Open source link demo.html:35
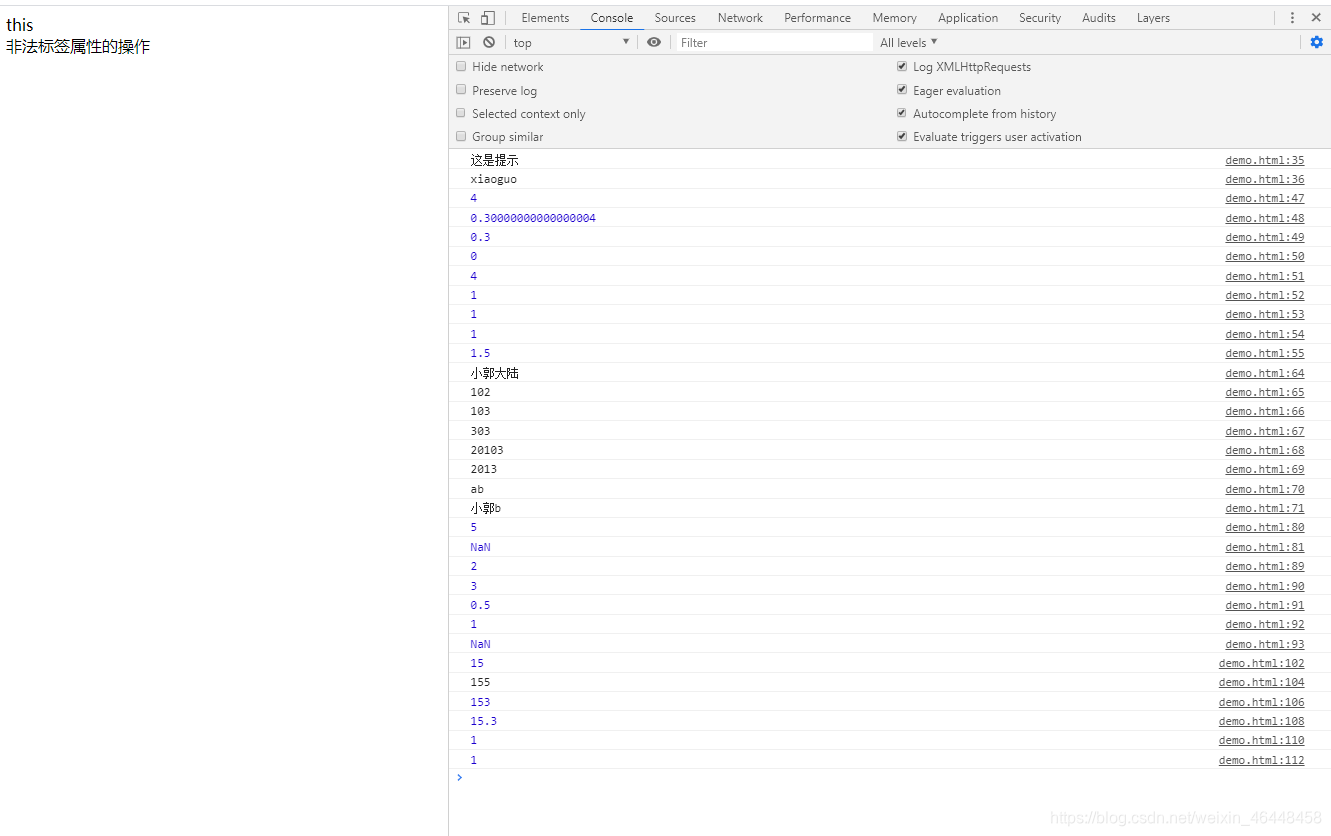 tap(1264, 160)
